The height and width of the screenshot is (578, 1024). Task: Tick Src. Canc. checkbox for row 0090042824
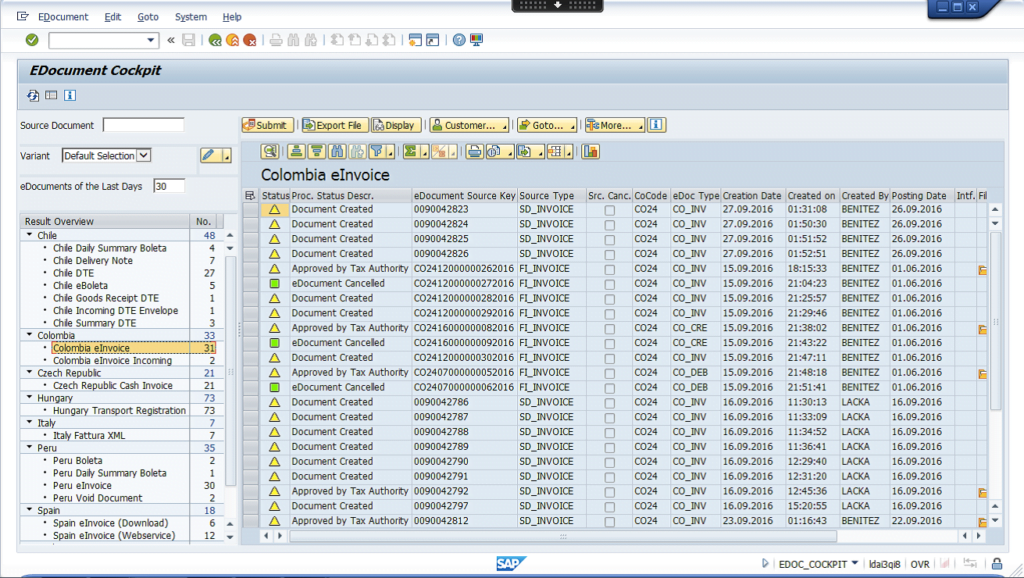(609, 225)
